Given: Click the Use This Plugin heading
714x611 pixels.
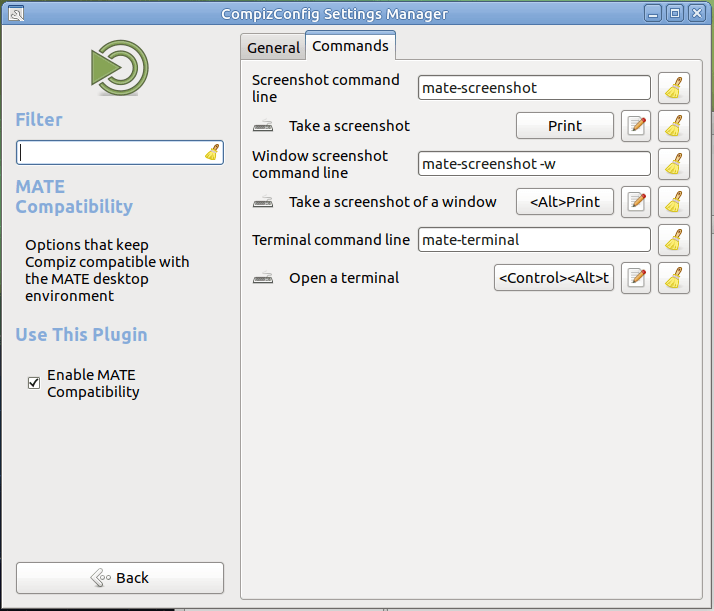Looking at the screenshot, I should (x=82, y=335).
